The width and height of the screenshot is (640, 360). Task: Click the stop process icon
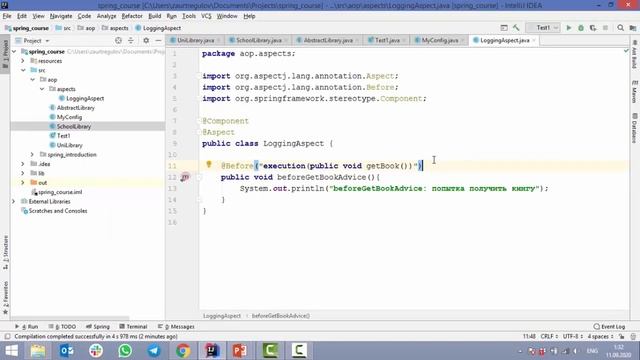click(605, 28)
